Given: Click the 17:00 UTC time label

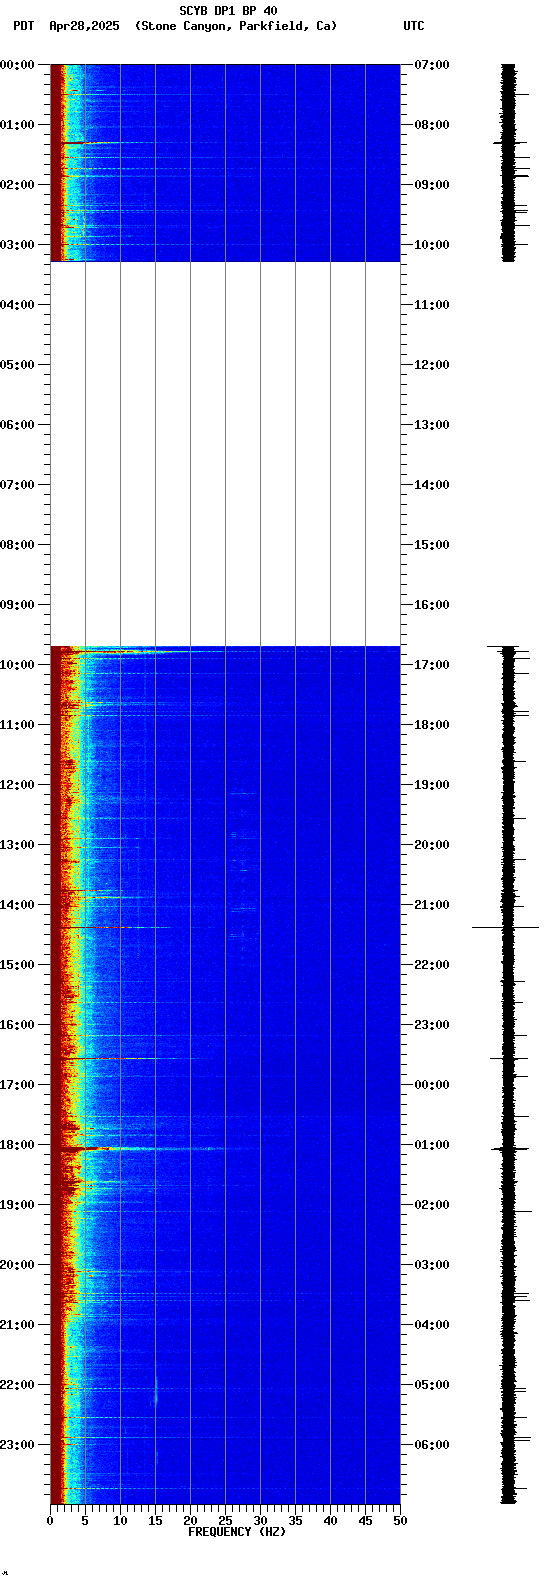Looking at the screenshot, I should [432, 665].
